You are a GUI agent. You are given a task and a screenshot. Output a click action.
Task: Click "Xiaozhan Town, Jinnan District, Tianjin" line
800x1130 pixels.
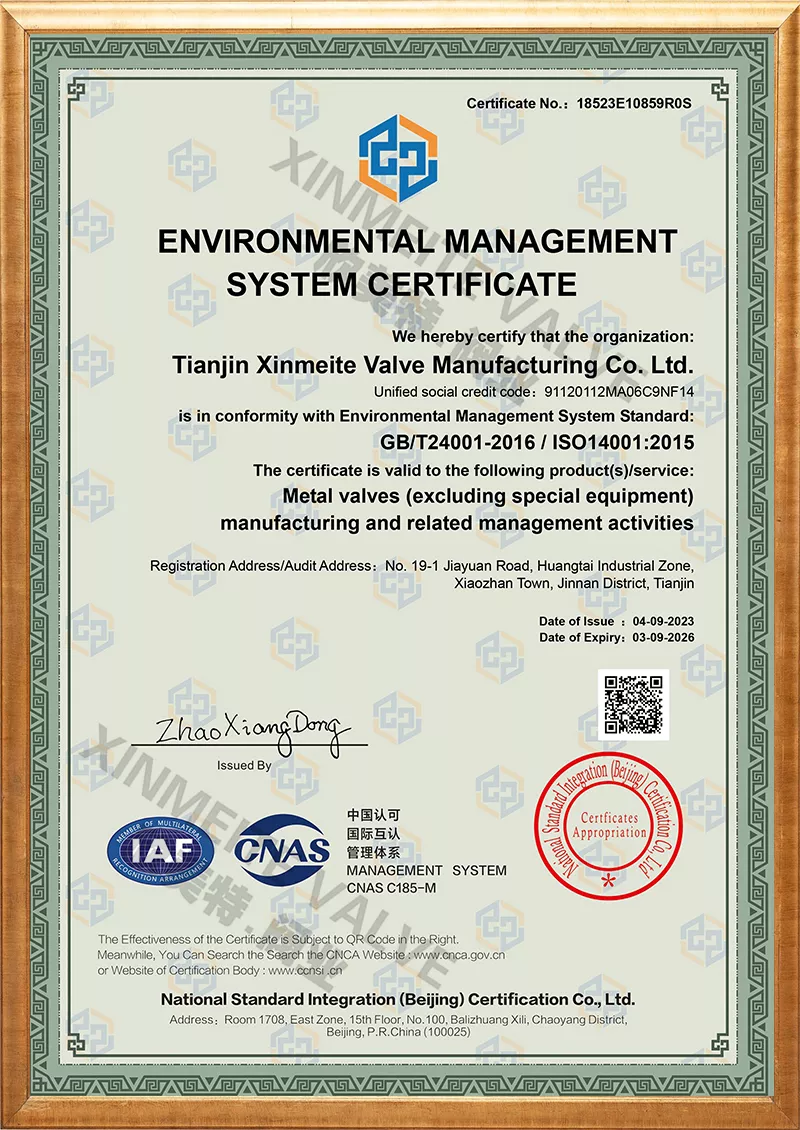[x=574, y=584]
